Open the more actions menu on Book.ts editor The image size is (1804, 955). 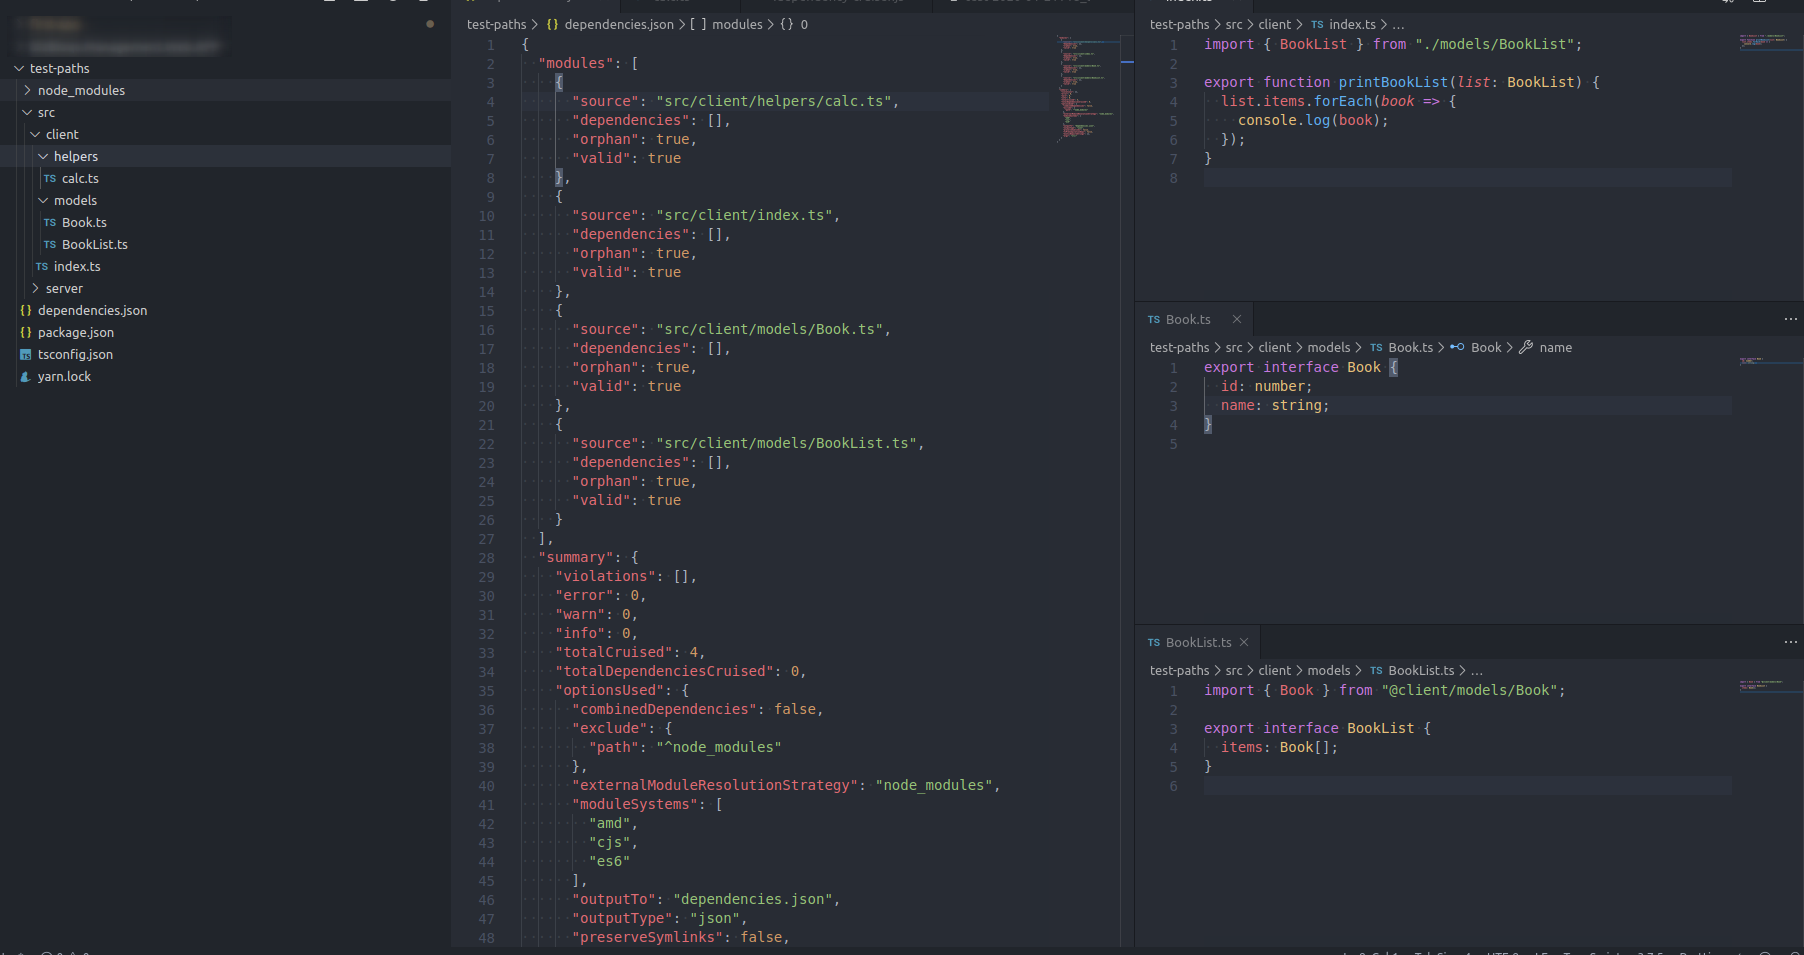tap(1789, 319)
